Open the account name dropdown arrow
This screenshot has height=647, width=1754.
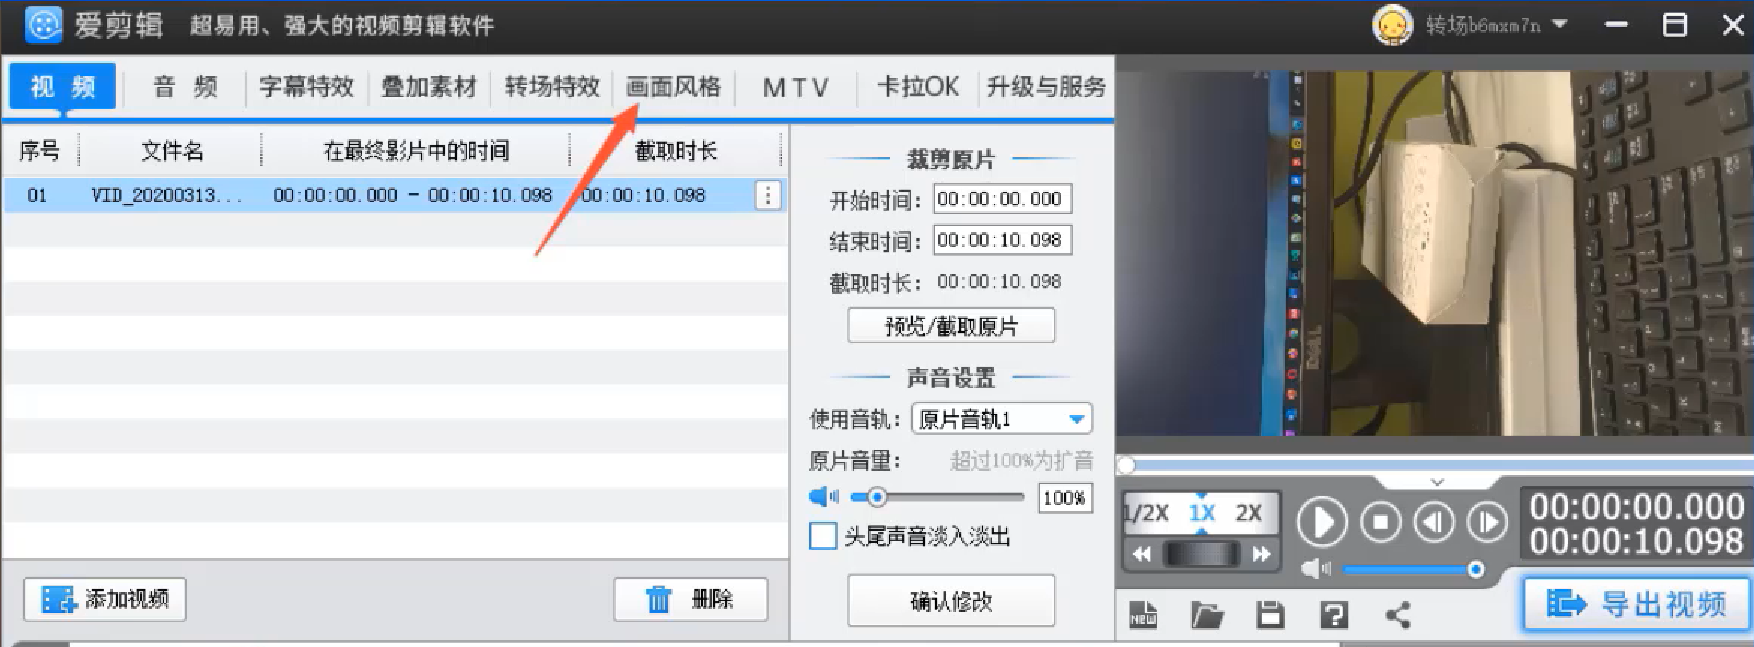1559,24
